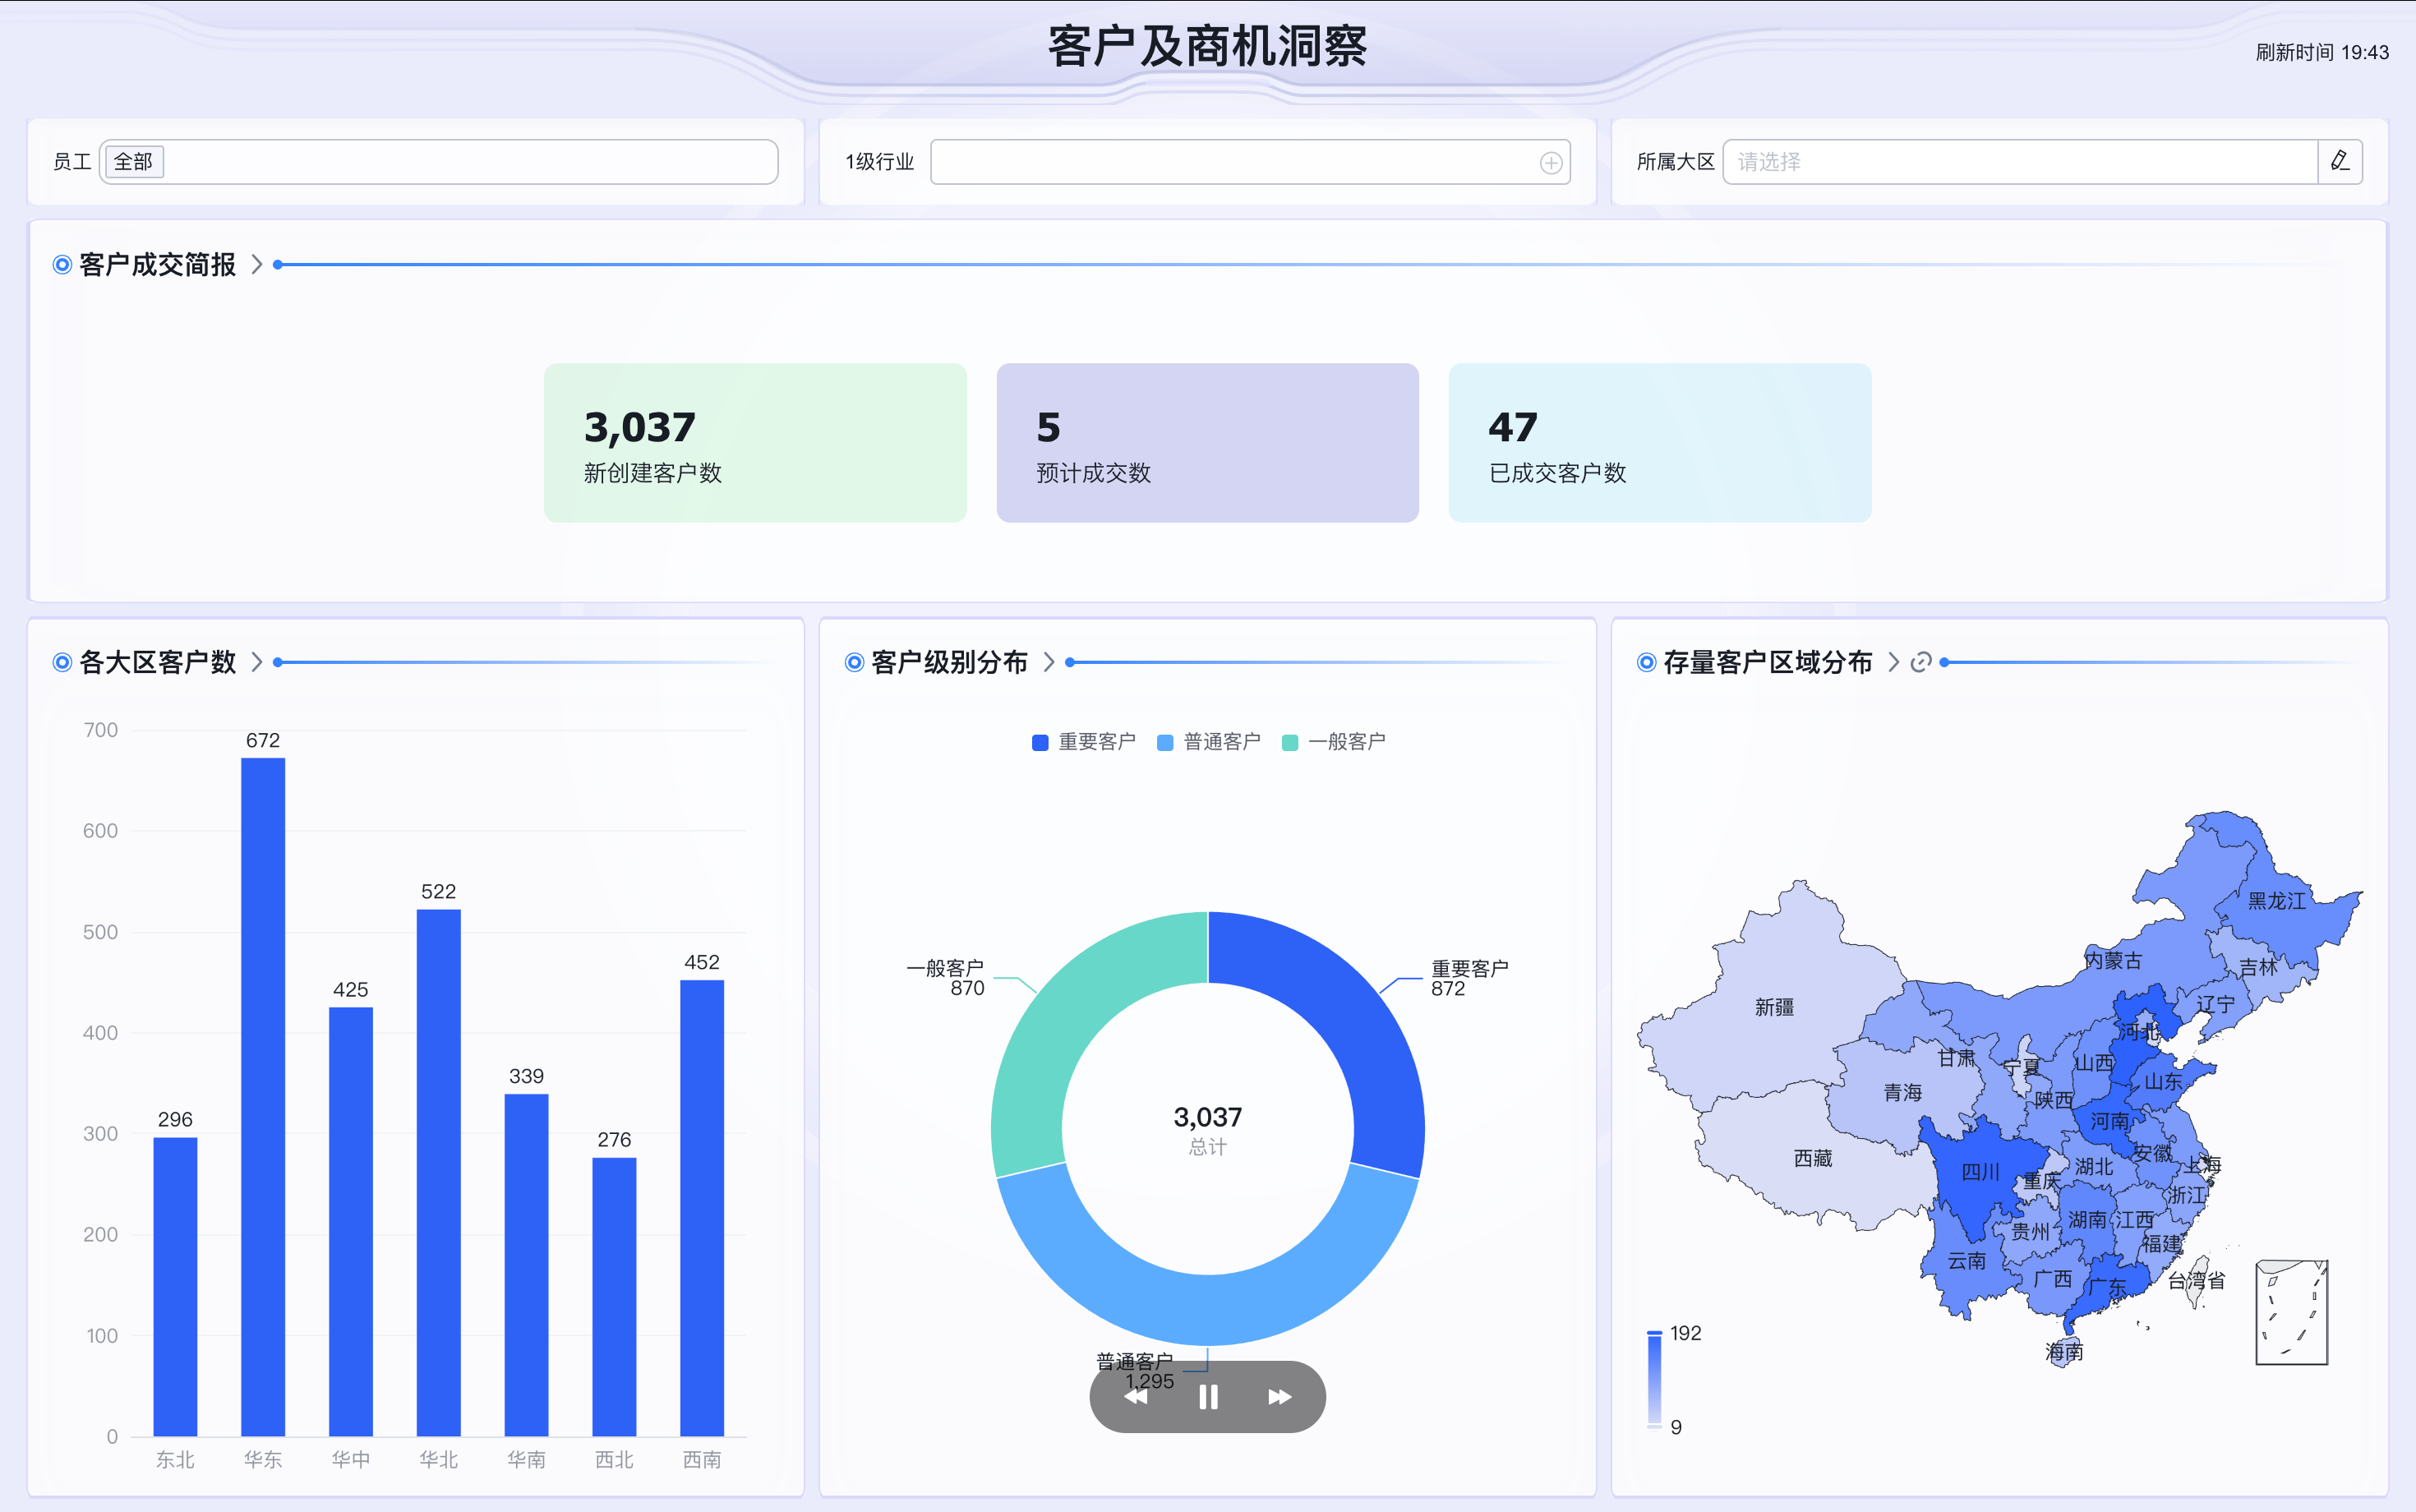Click the link icon next to 存量客户区域分布
This screenshot has height=1512, width=2416.
click(x=1920, y=662)
